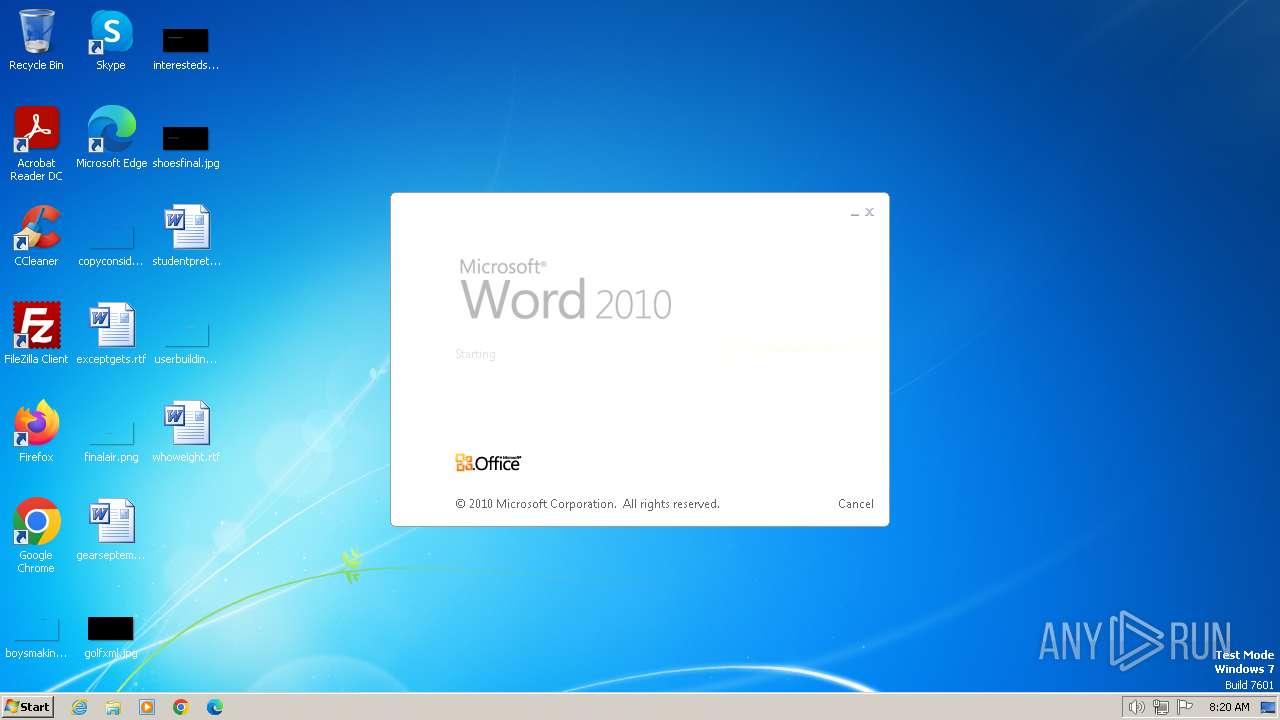The width and height of the screenshot is (1280, 720).
Task: Select the userbuildin... desktop file
Action: click(186, 342)
